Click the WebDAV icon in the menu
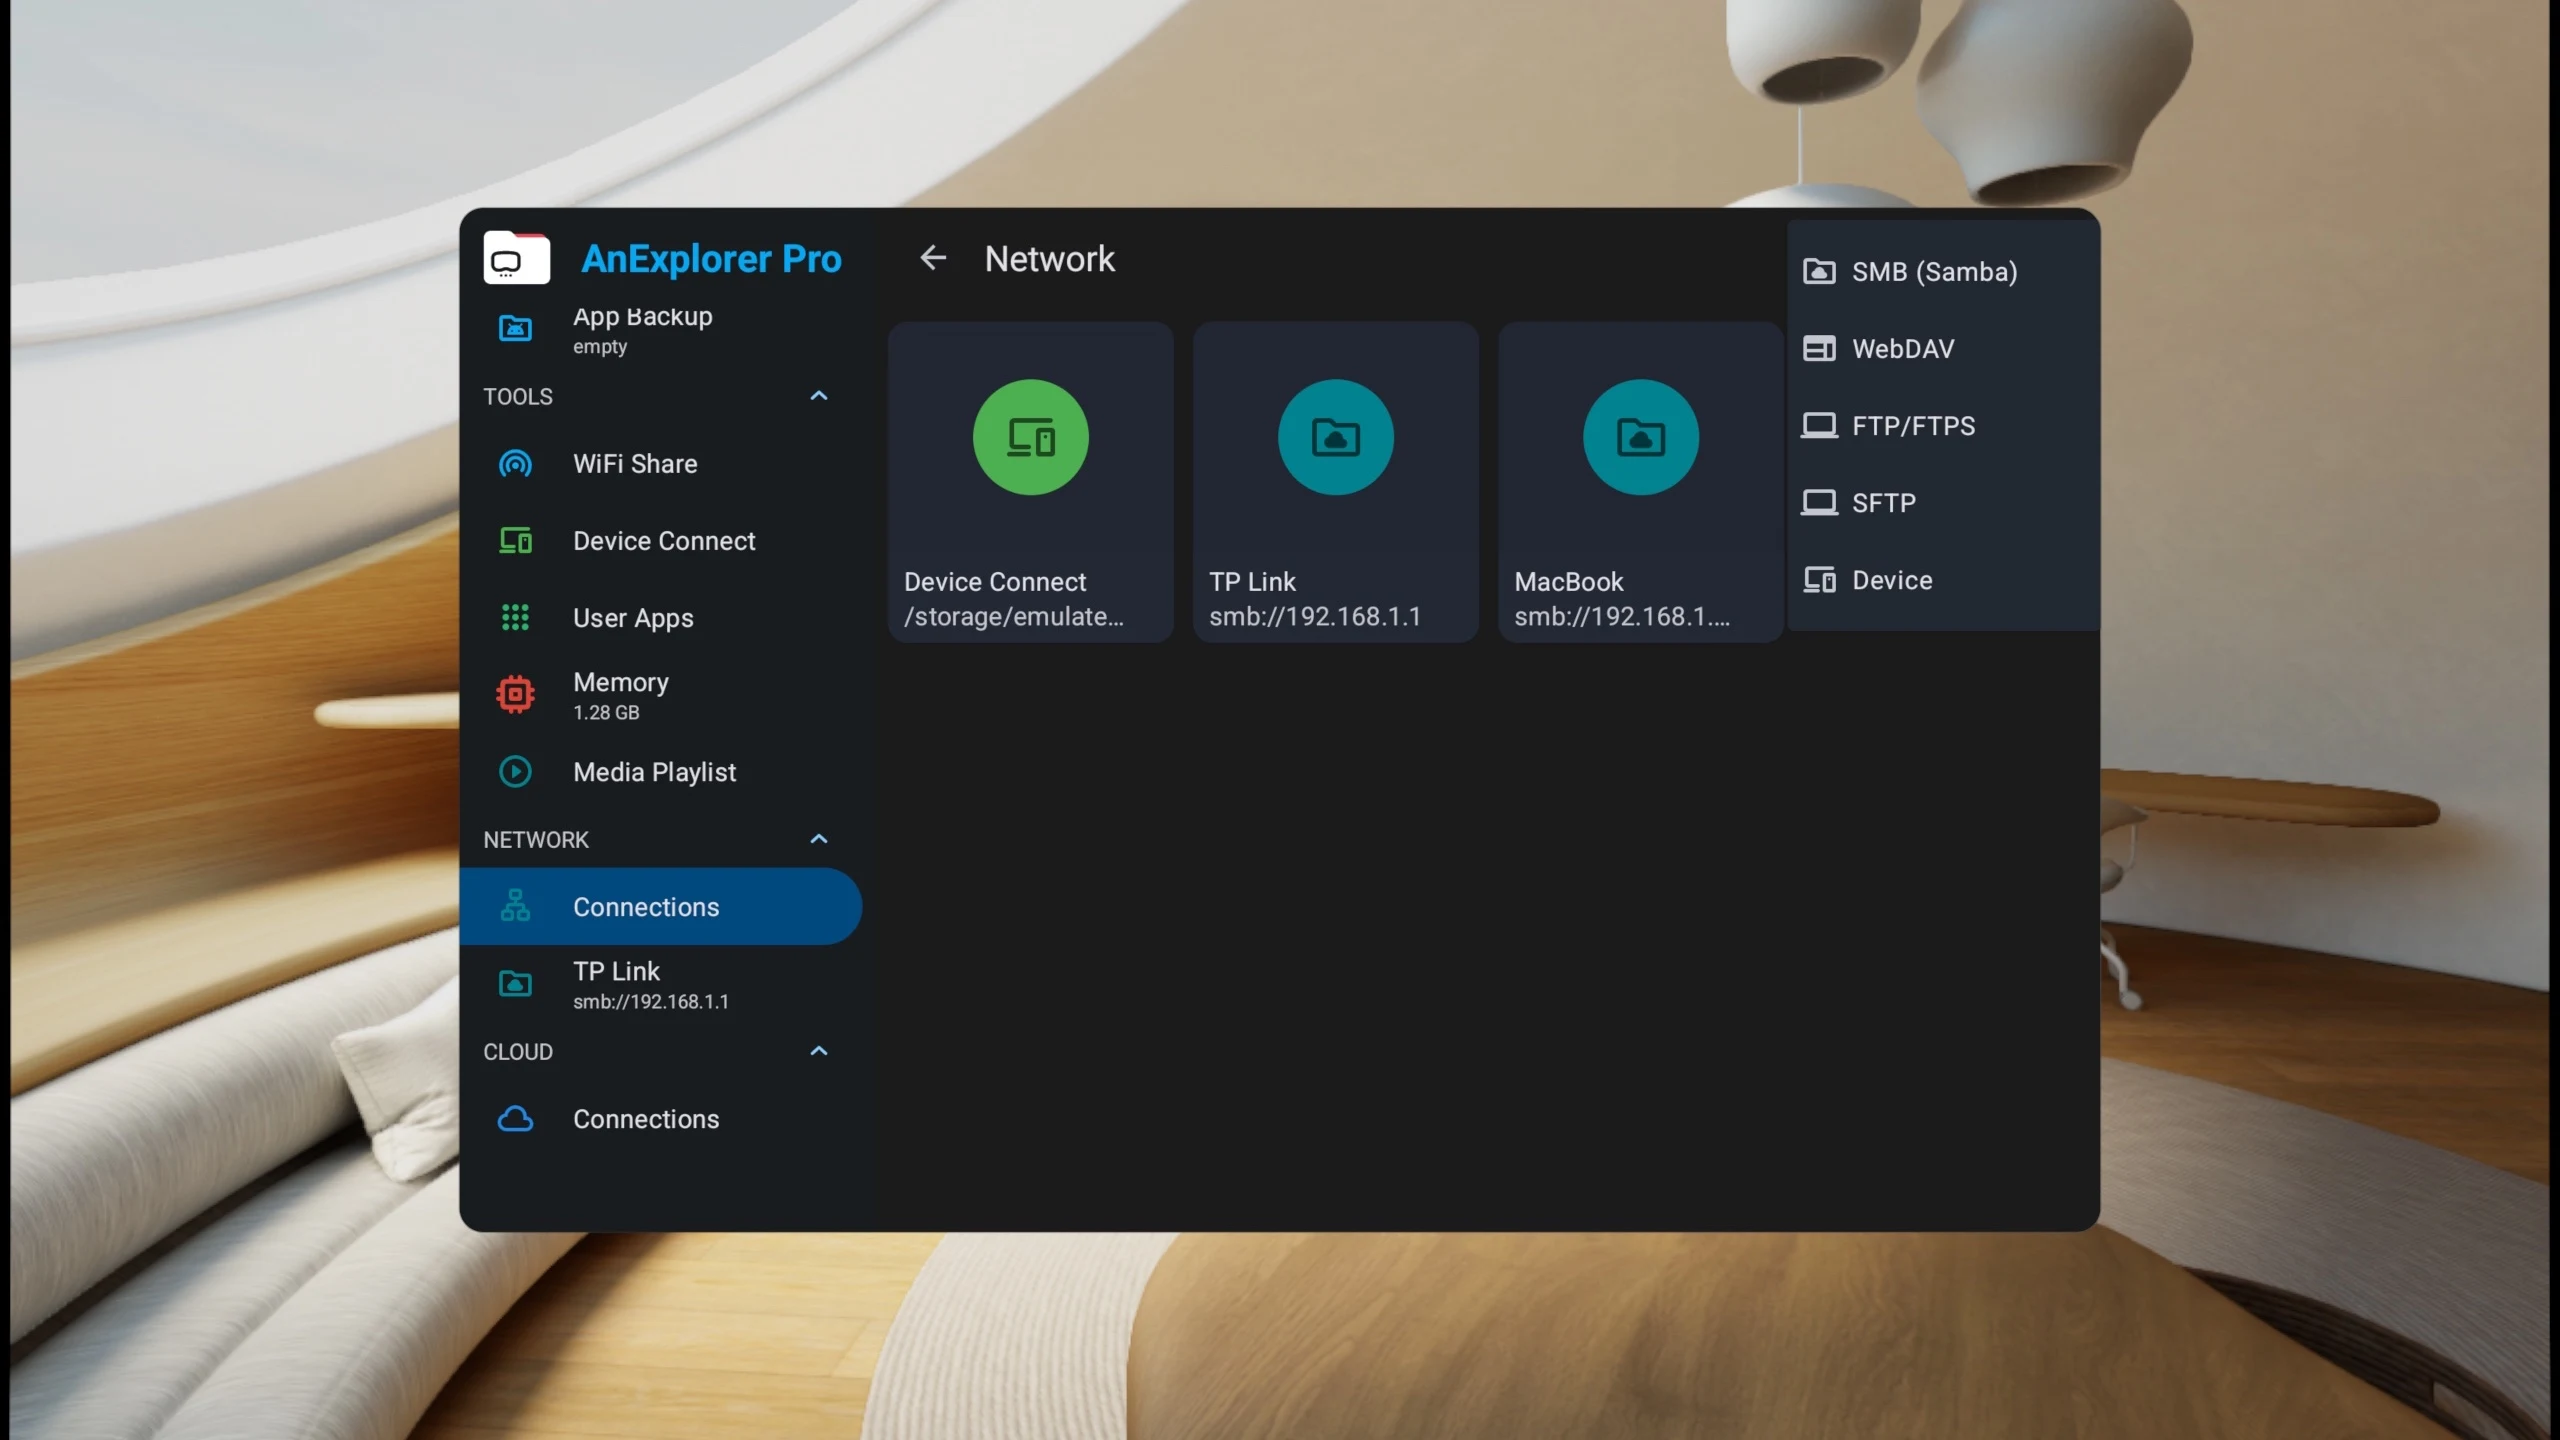Image resolution: width=2560 pixels, height=1440 pixels. [1819, 348]
